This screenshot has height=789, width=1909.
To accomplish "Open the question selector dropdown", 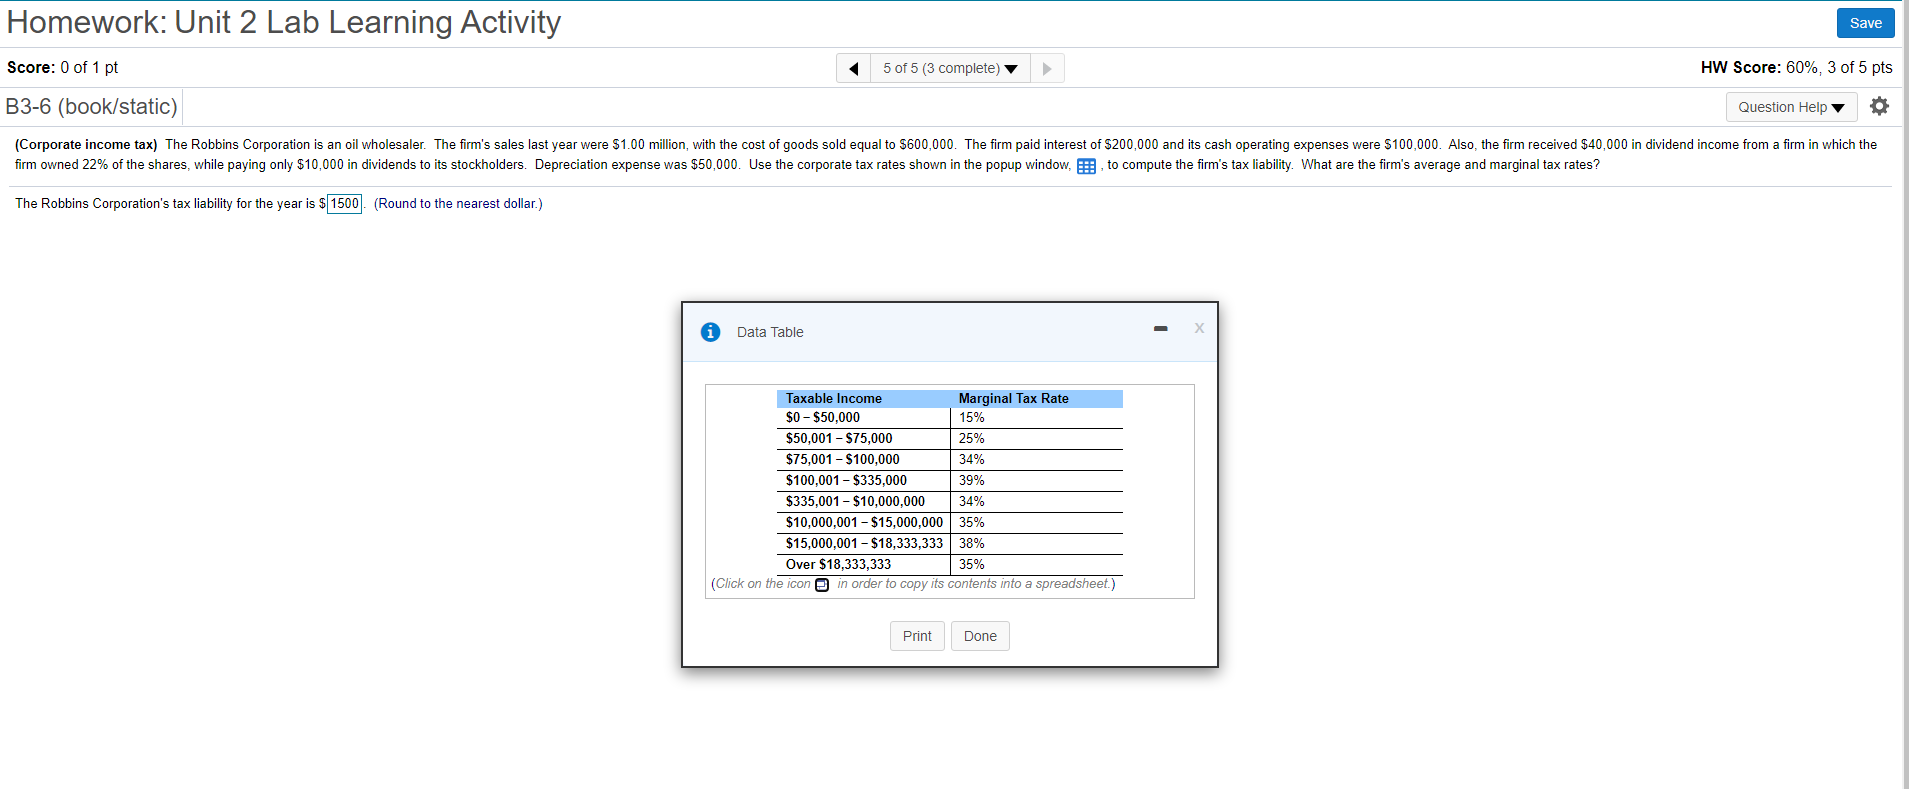I will (950, 68).
